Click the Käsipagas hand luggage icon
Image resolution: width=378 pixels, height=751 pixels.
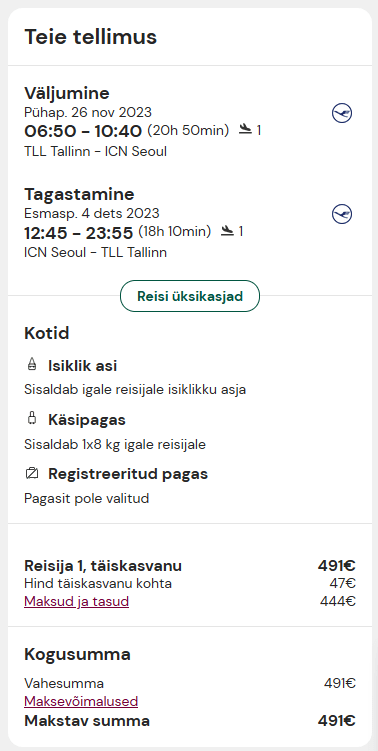click(32, 419)
